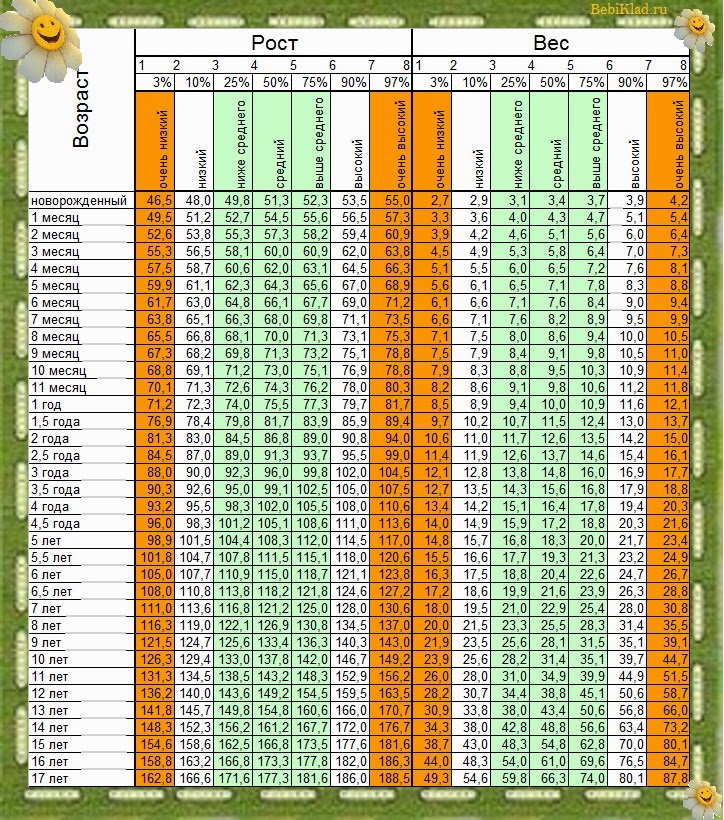Click the small daisy icon top-right
Viewport: 724px width, 820px height.
click(x=697, y=27)
